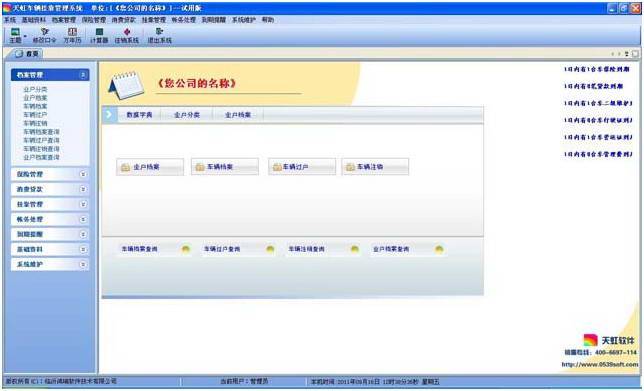644x391 pixels.
Task: Click folder icon on the 车辆档案 button
Action: click(200, 167)
